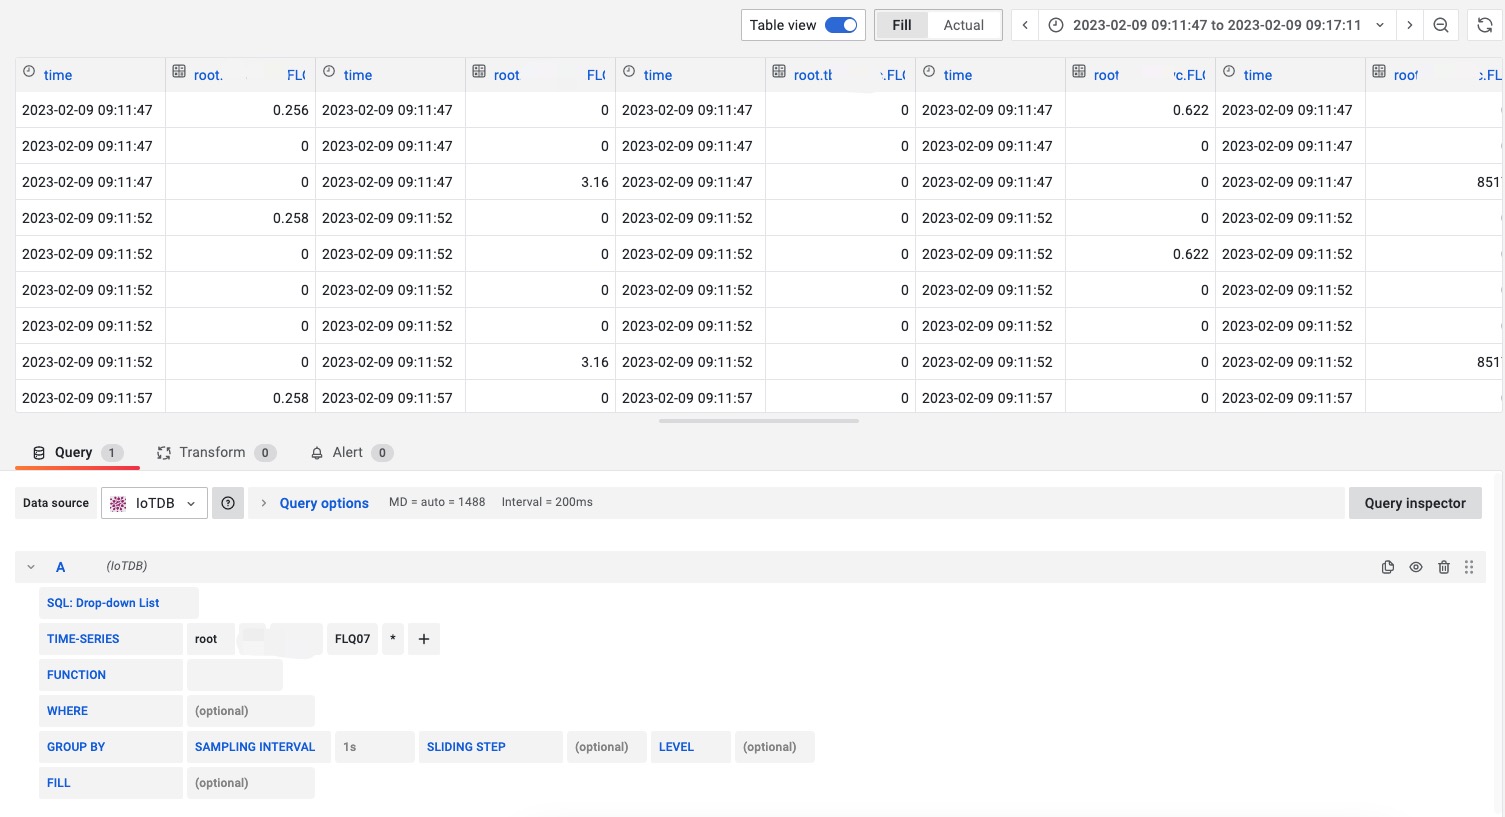The image size is (1505, 817).
Task: Toggle off Table view
Action: click(840, 24)
